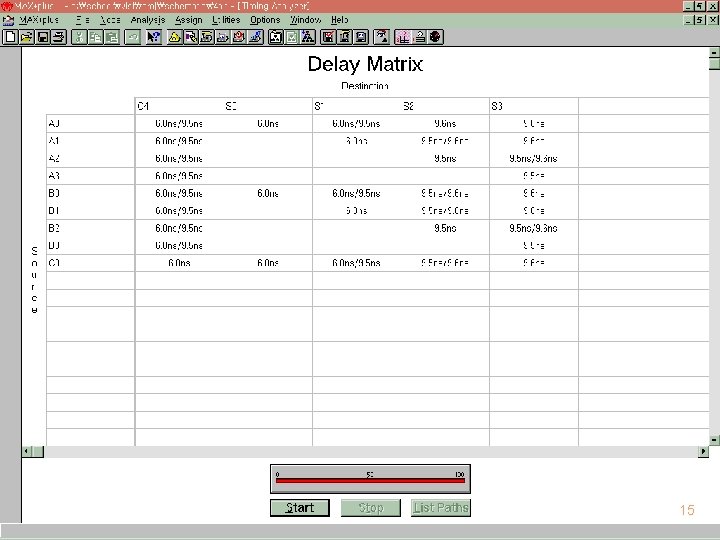
Task: Select the pink Delay Matrix analysis icon
Action: pyautogui.click(x=403, y=37)
